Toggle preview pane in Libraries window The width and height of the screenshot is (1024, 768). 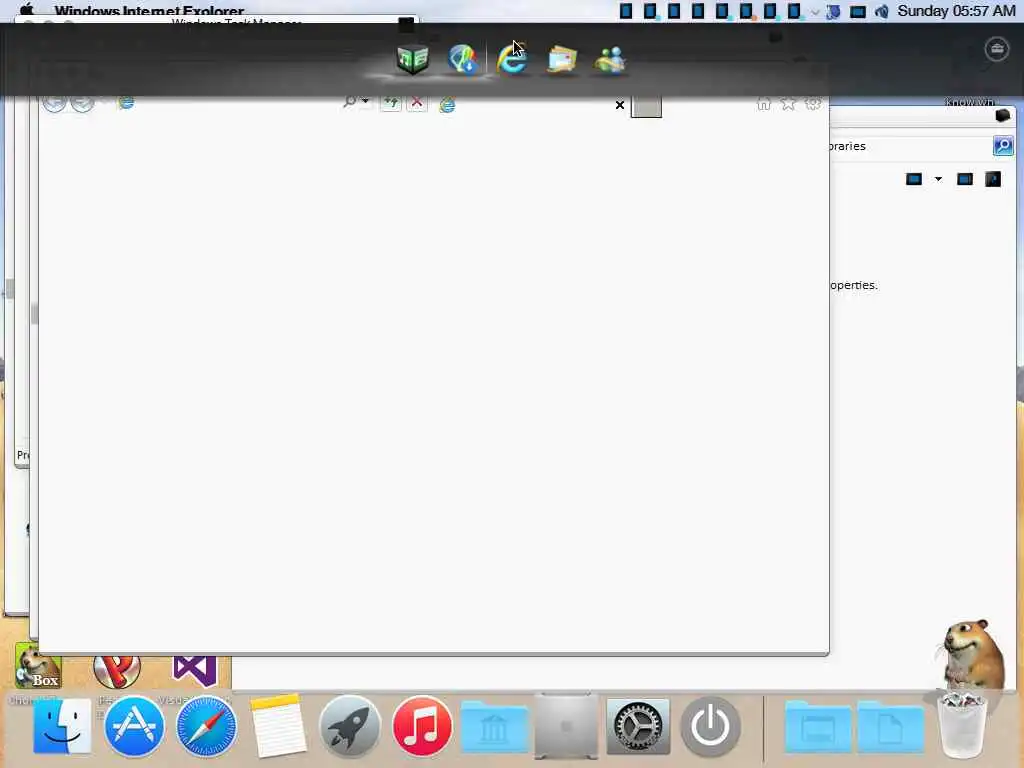coord(965,179)
